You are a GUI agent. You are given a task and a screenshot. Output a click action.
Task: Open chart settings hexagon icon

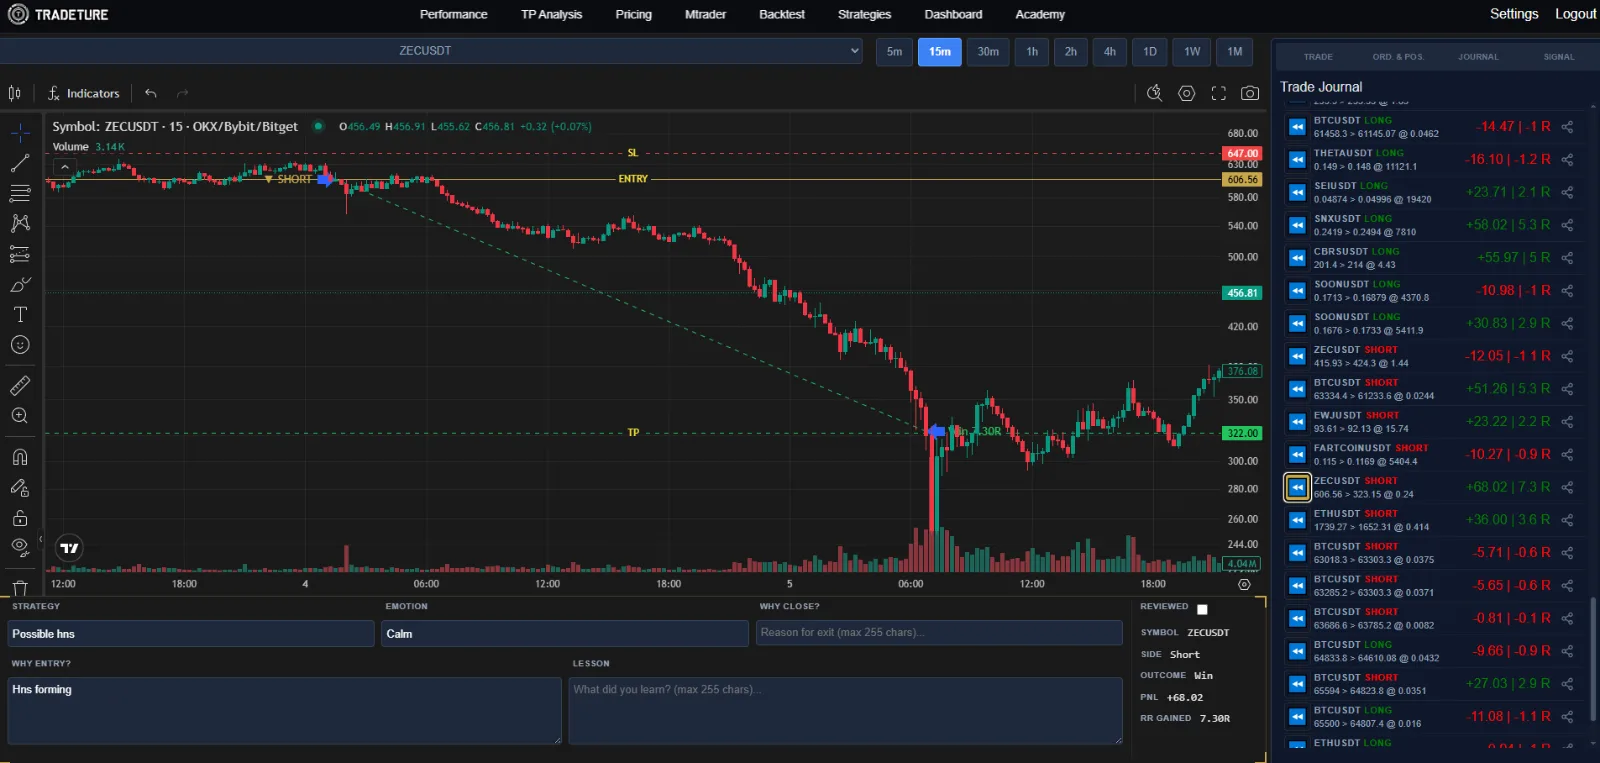pyautogui.click(x=1187, y=93)
